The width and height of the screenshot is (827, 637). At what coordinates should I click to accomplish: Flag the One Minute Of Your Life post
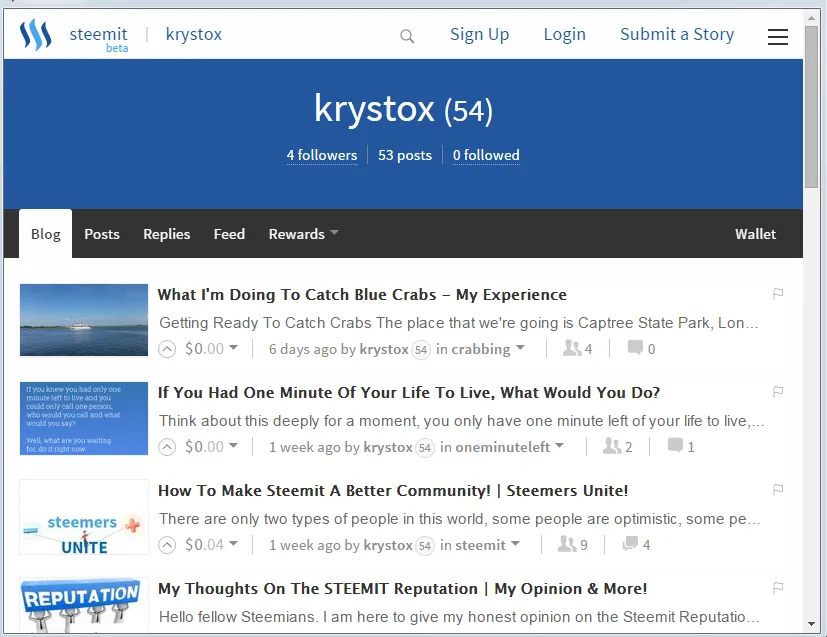coord(778,392)
